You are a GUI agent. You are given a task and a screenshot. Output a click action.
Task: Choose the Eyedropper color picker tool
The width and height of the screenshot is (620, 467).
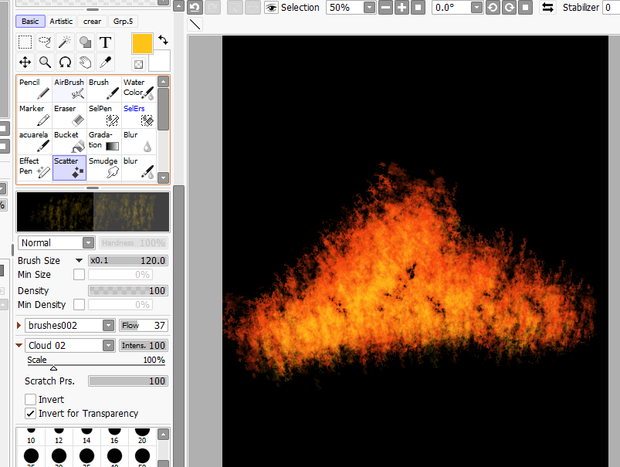(x=105, y=62)
